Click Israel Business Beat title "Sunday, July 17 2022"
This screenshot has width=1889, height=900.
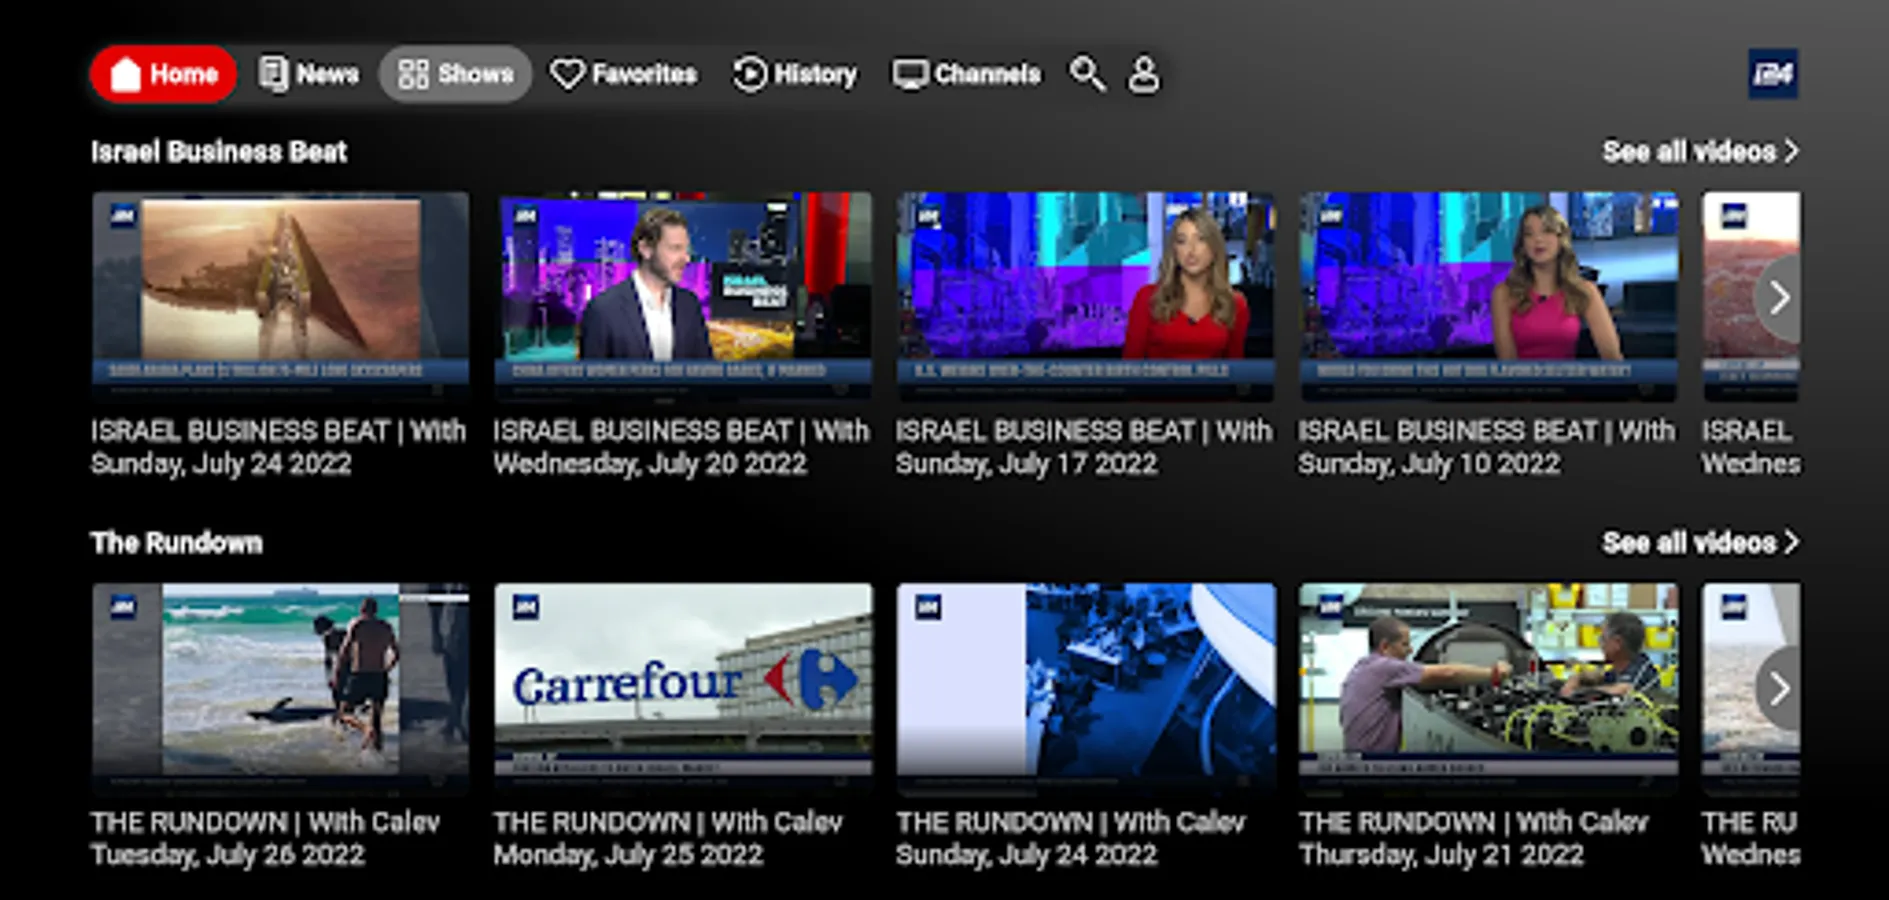[x=1027, y=464]
